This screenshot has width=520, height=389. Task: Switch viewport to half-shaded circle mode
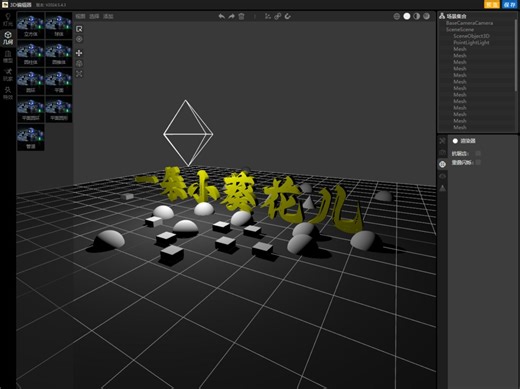coord(417,16)
